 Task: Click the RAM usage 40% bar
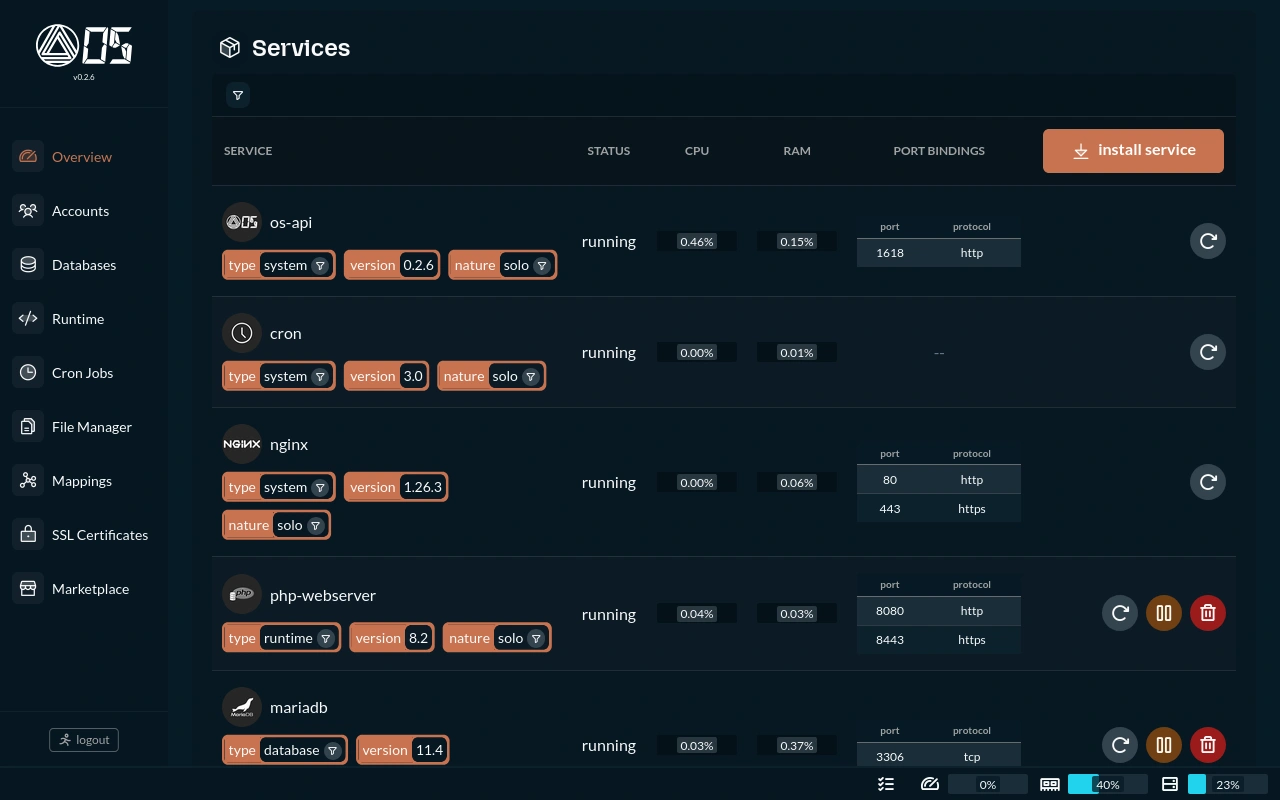point(1107,785)
